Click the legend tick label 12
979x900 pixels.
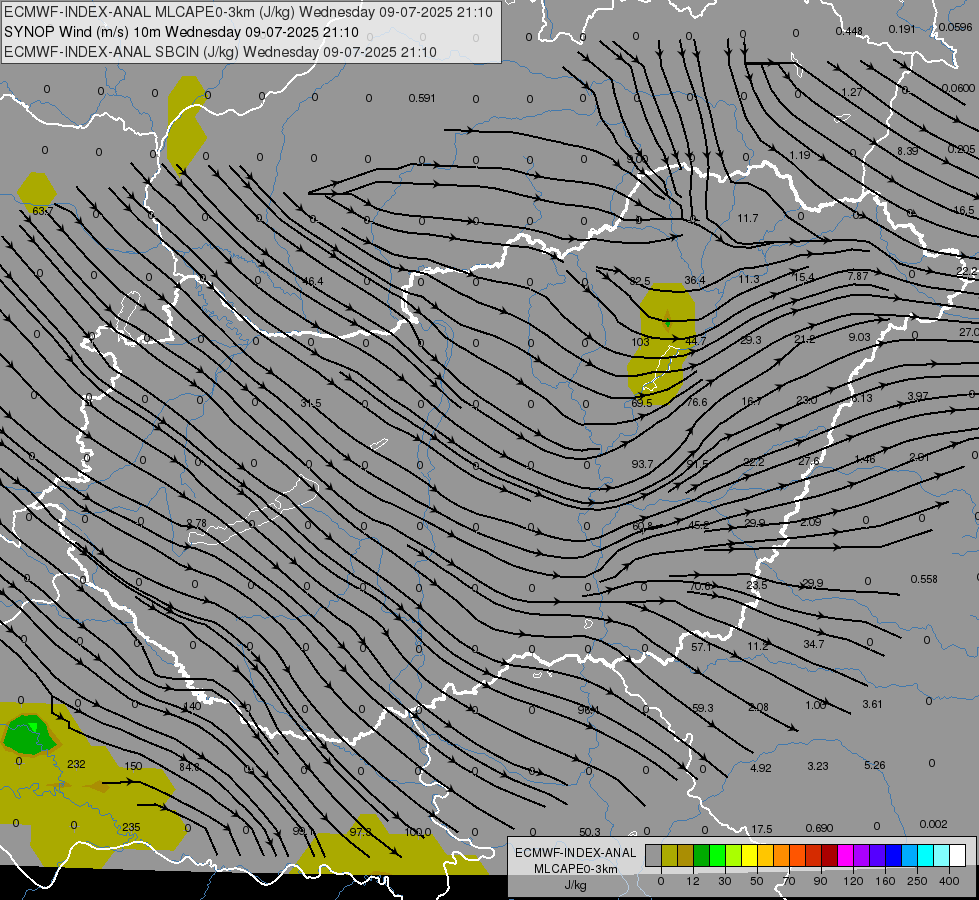[x=693, y=881]
